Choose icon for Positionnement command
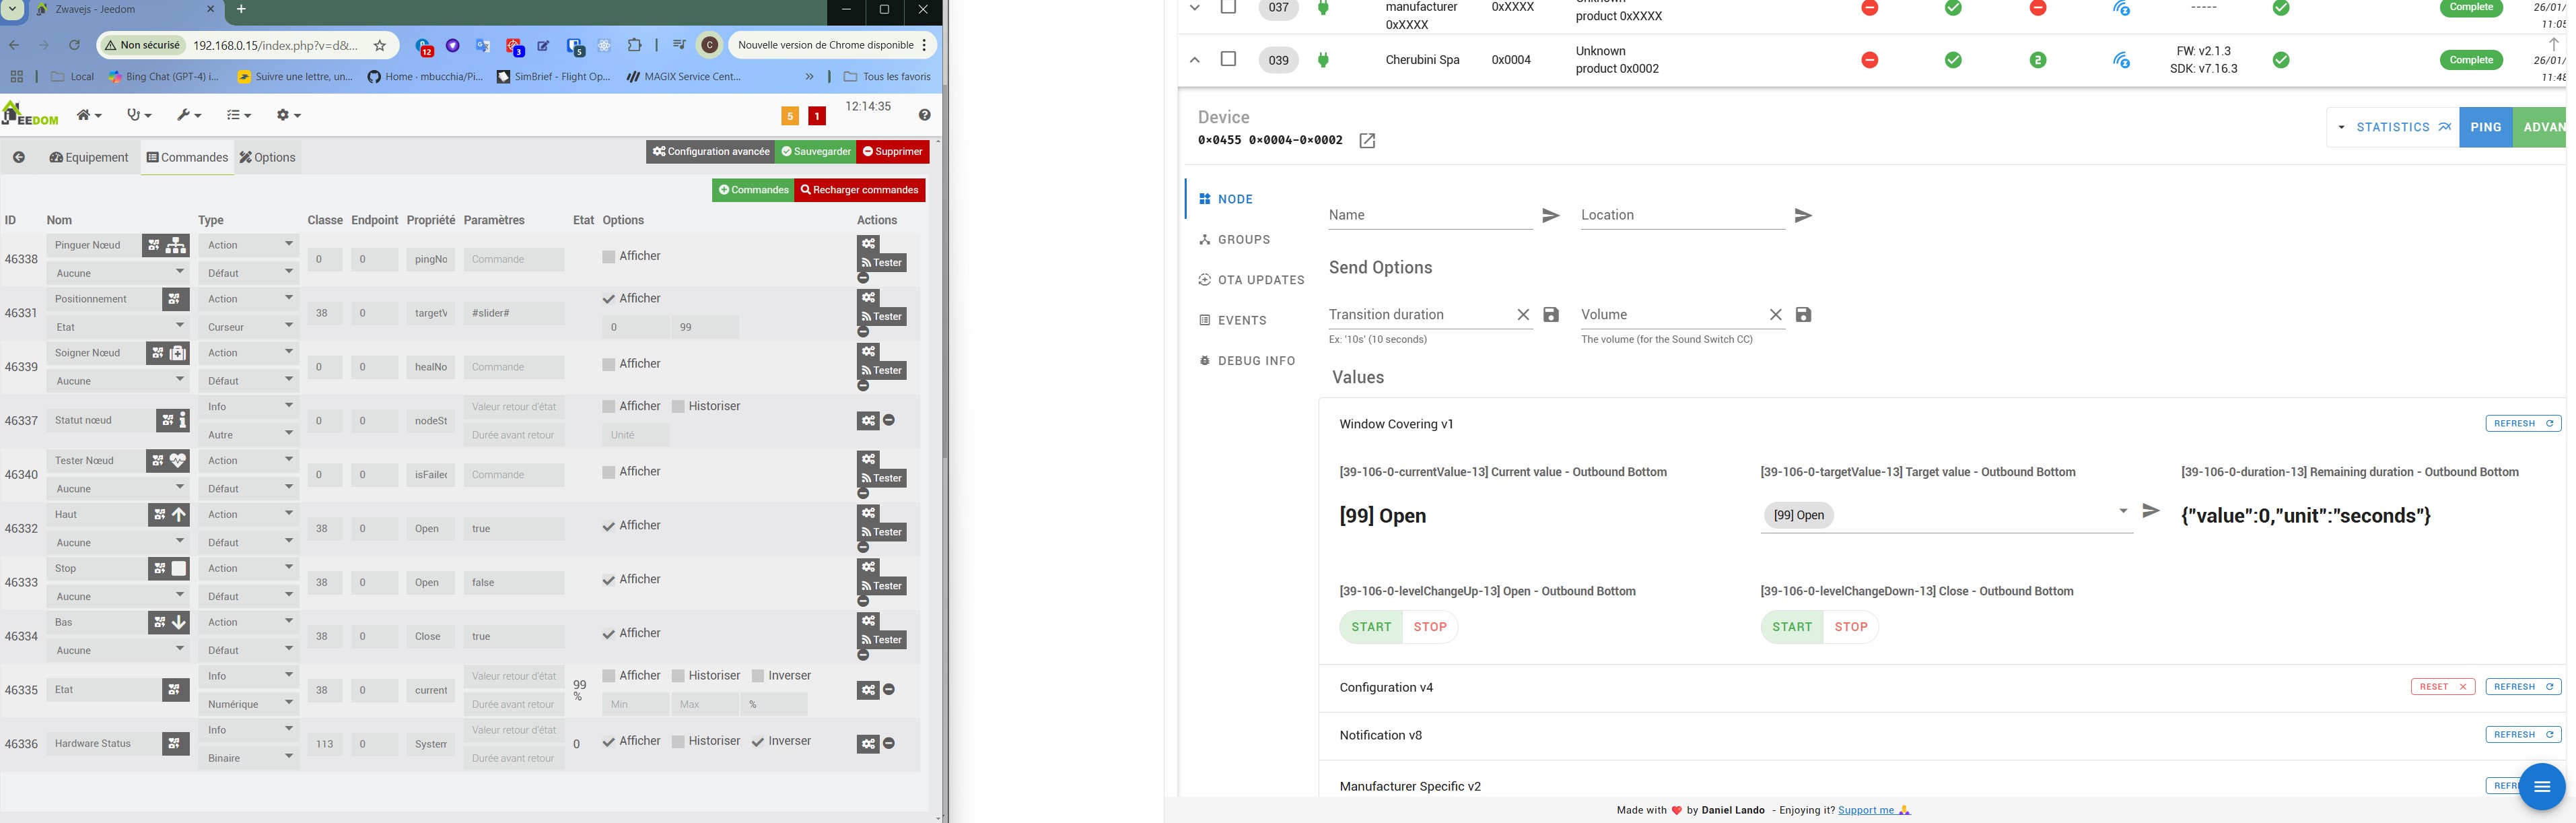 pos(175,299)
